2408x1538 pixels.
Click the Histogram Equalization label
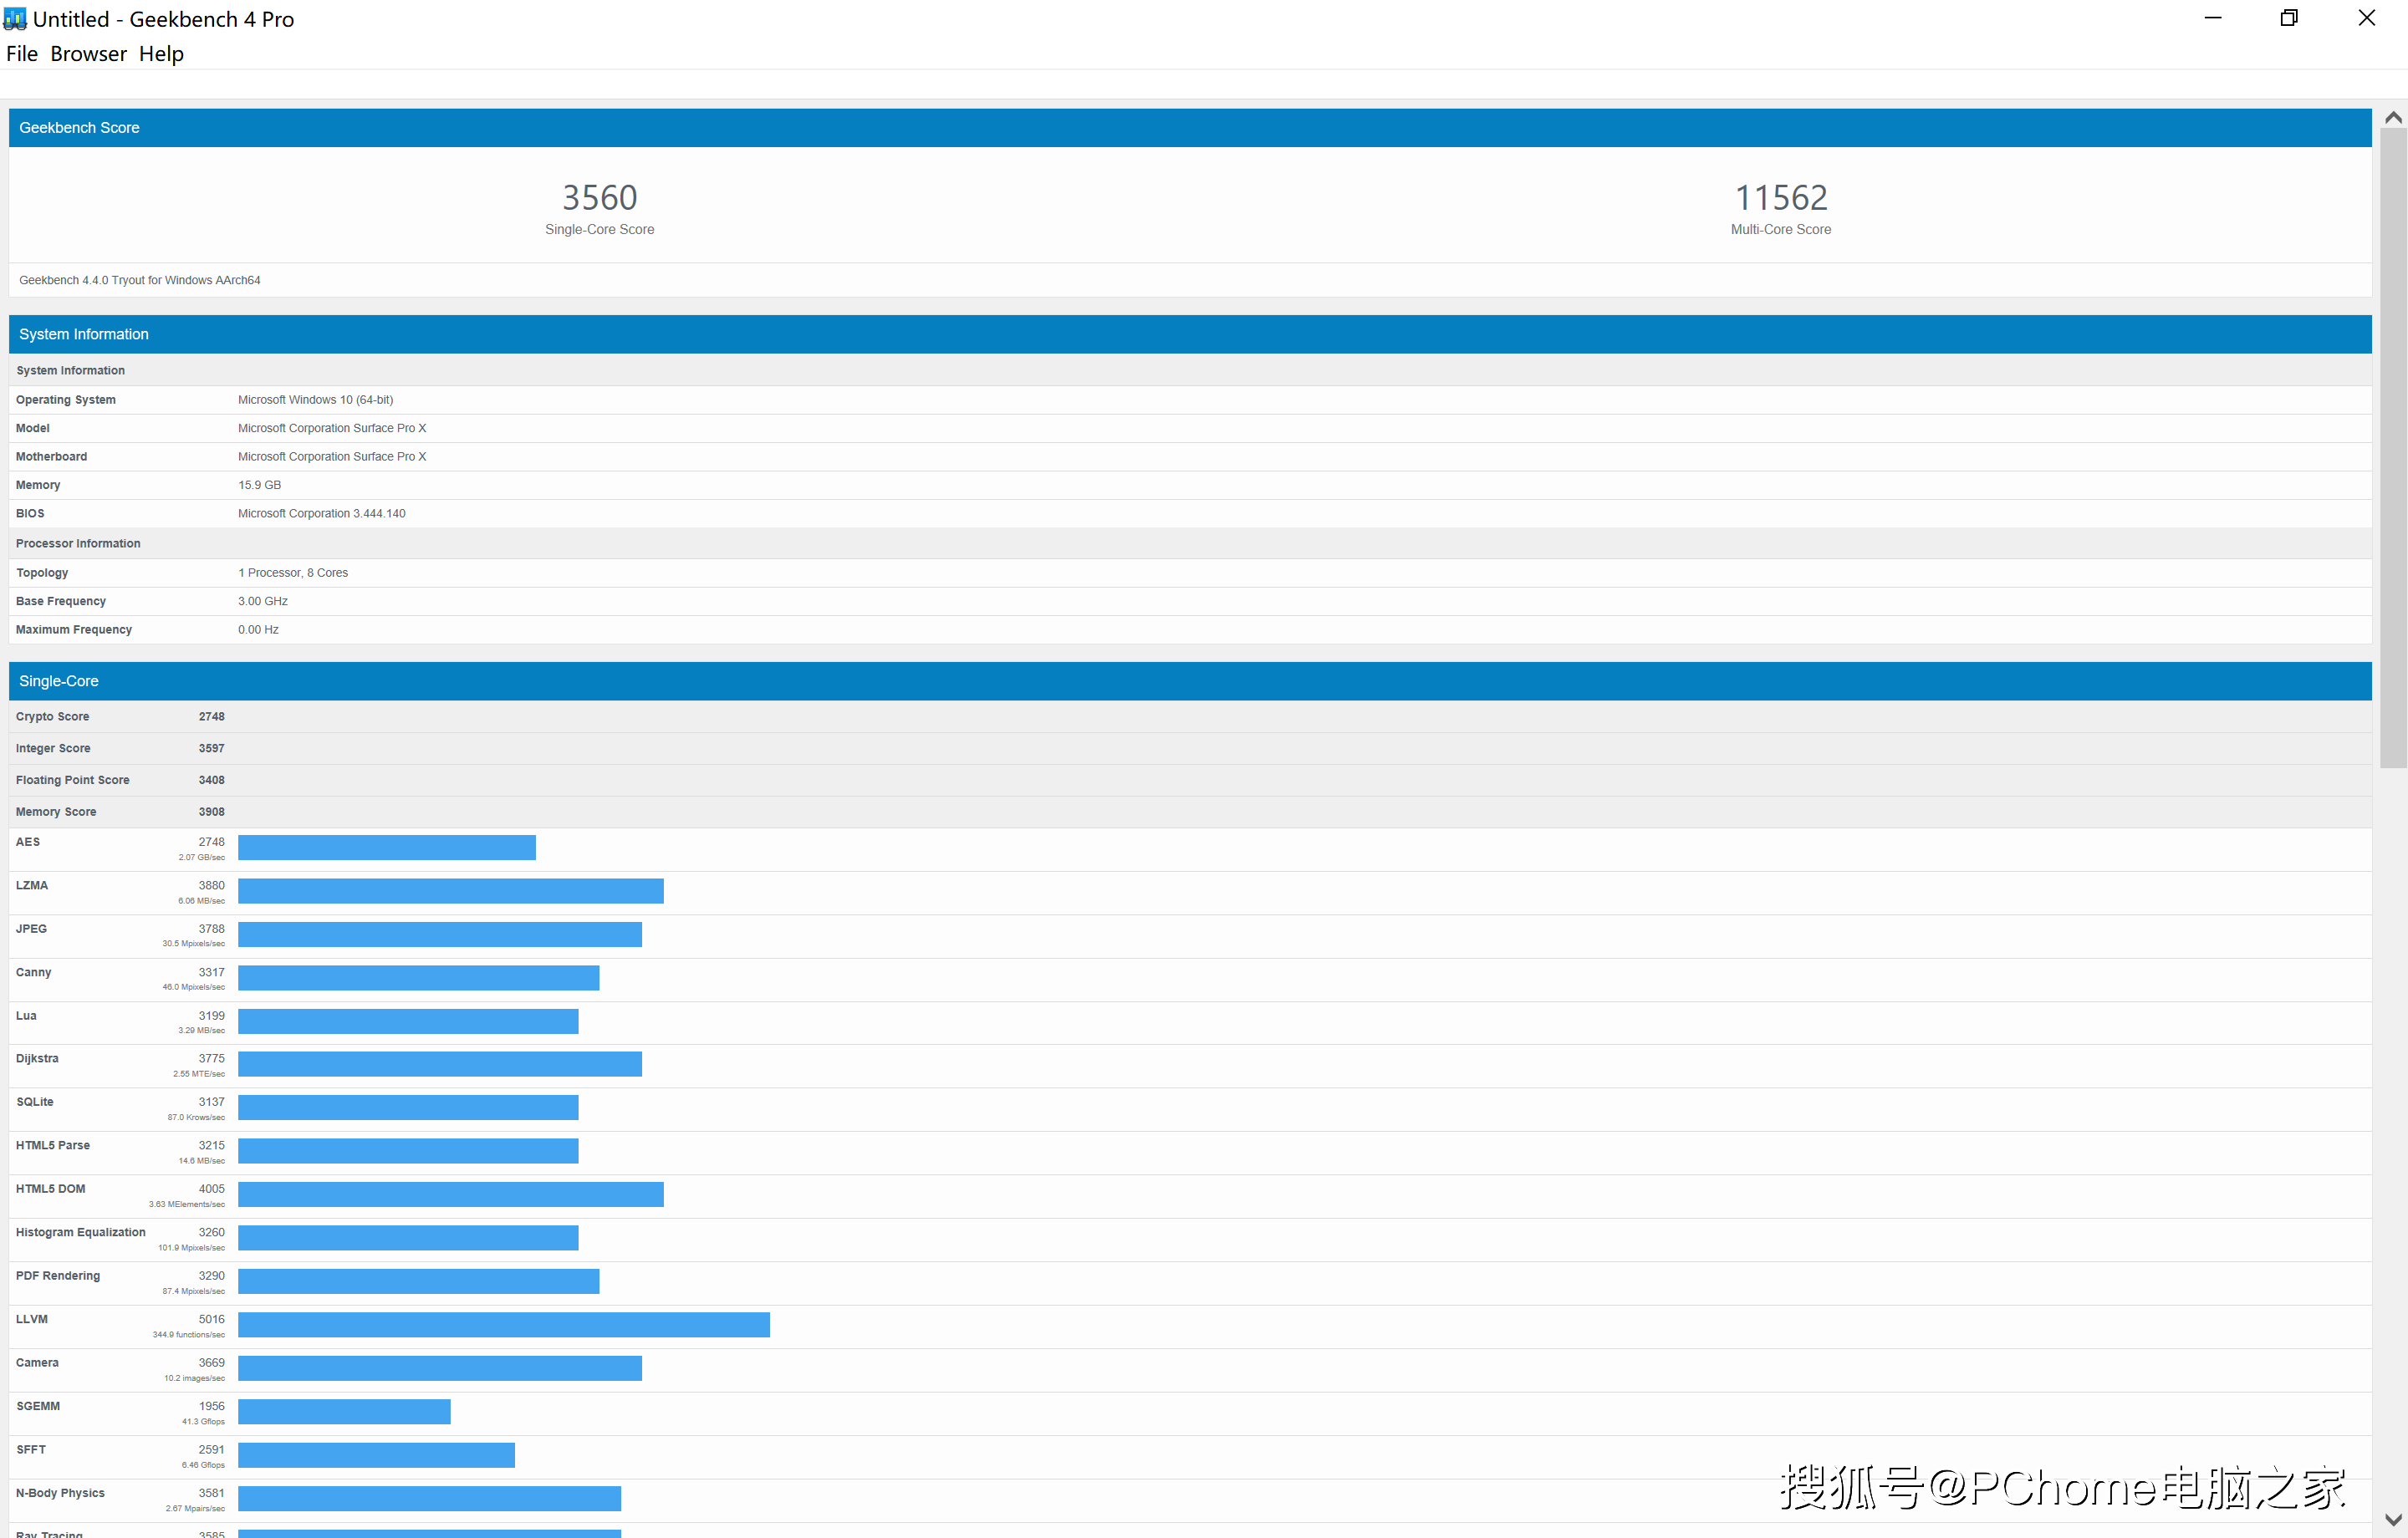click(81, 1233)
